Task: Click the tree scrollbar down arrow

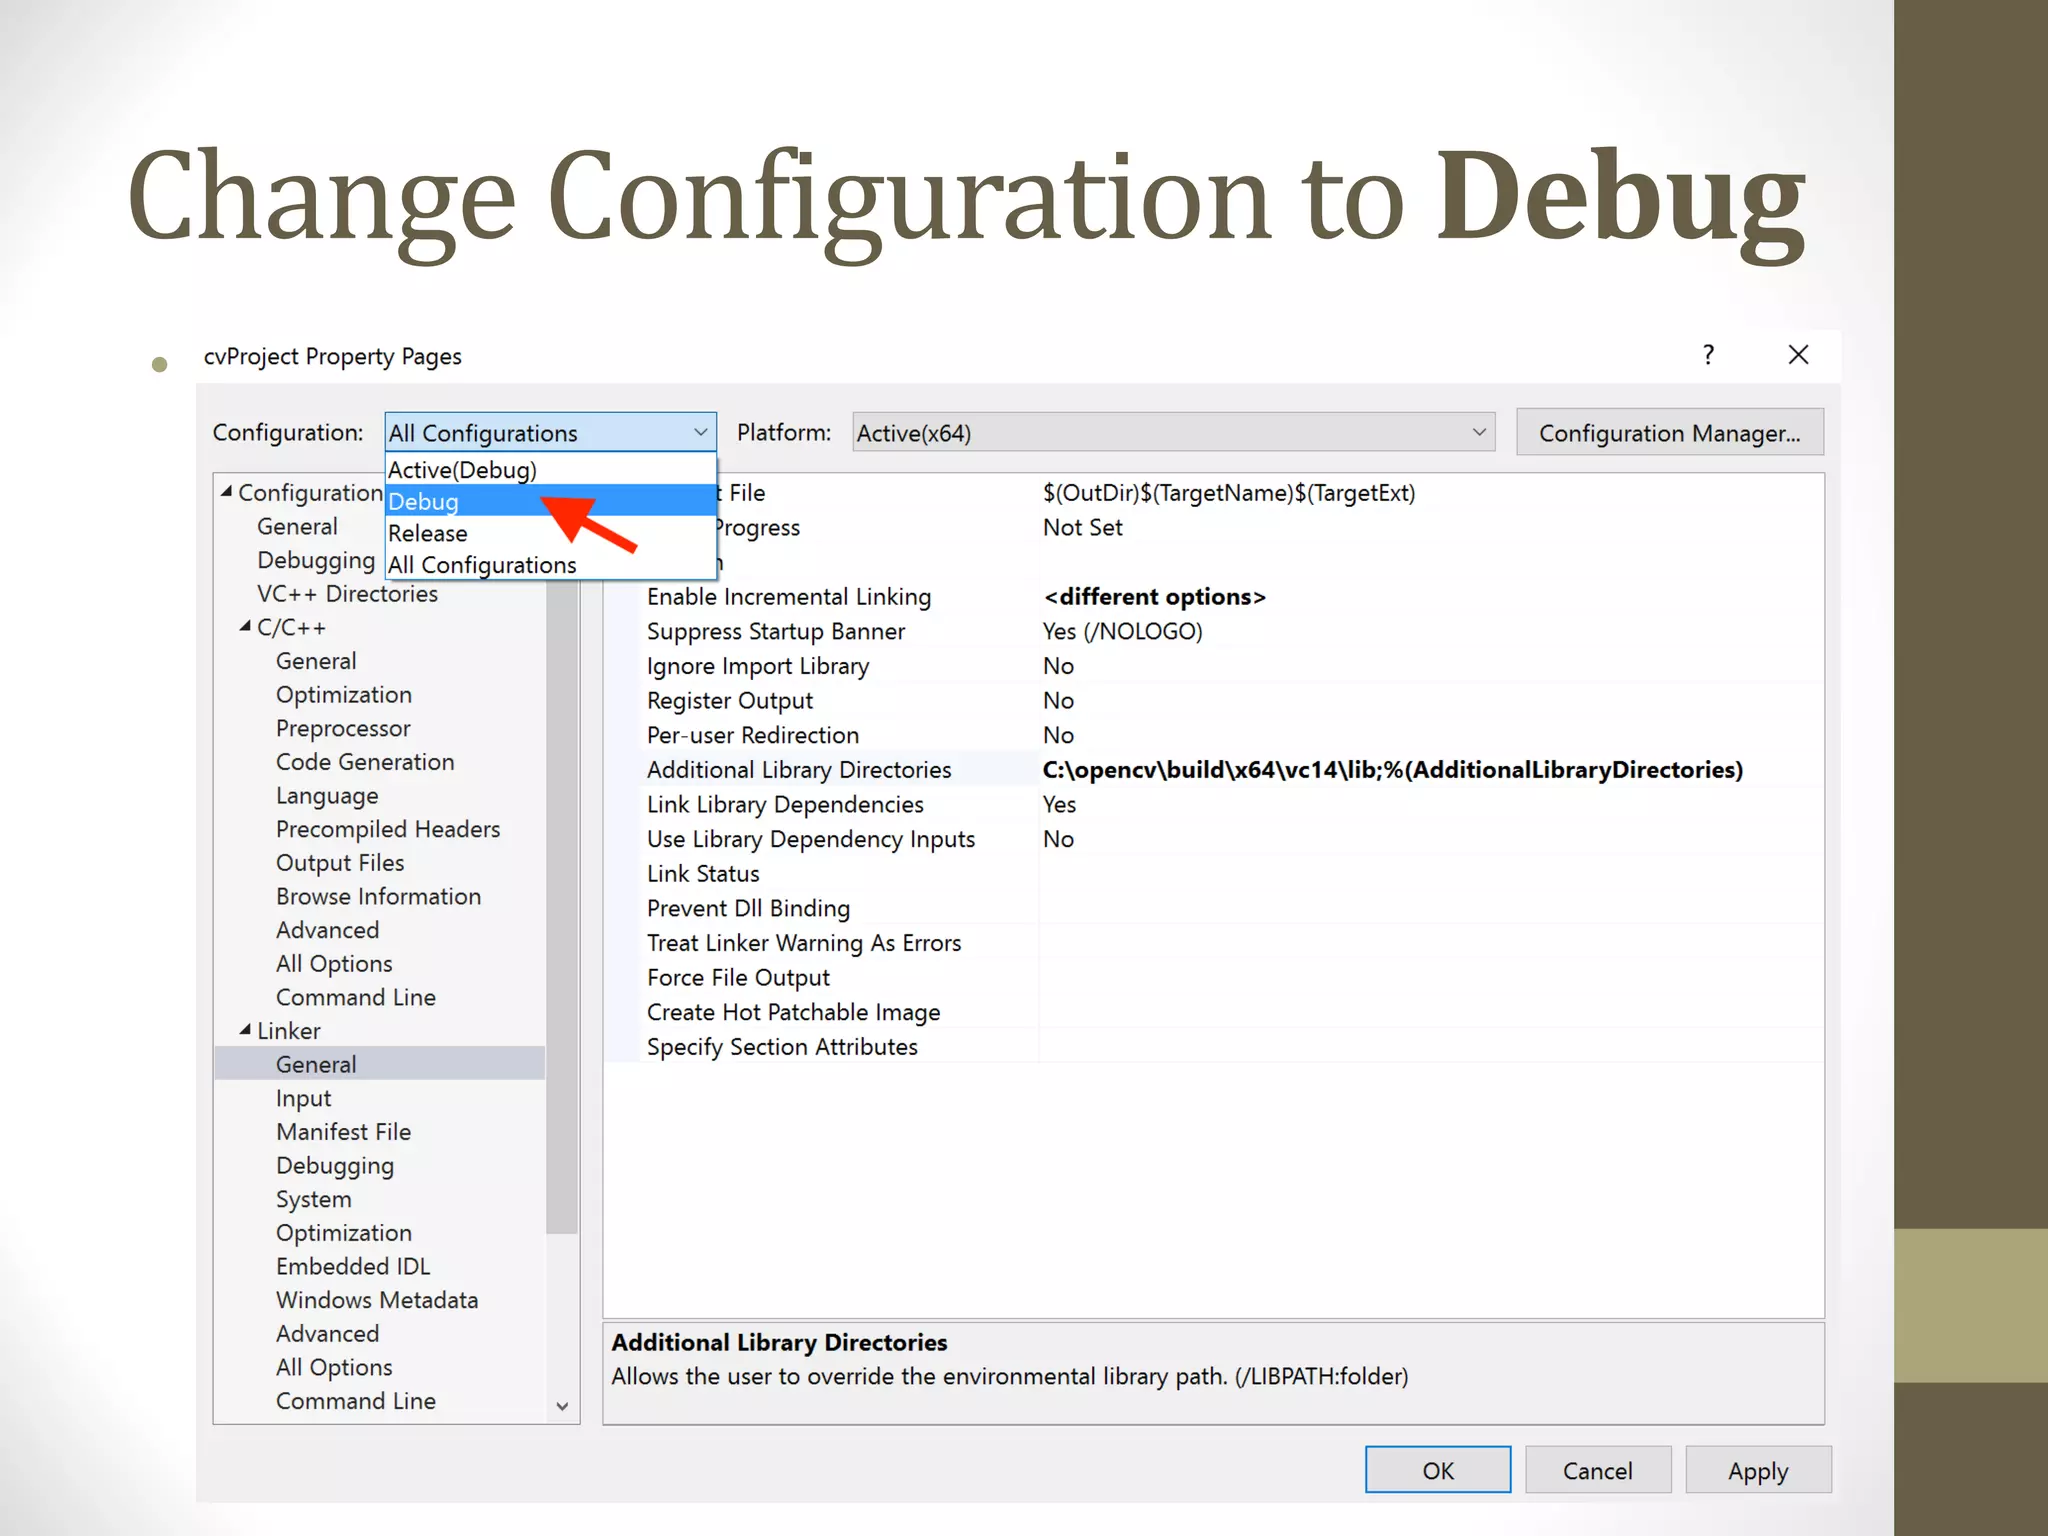Action: (562, 1406)
